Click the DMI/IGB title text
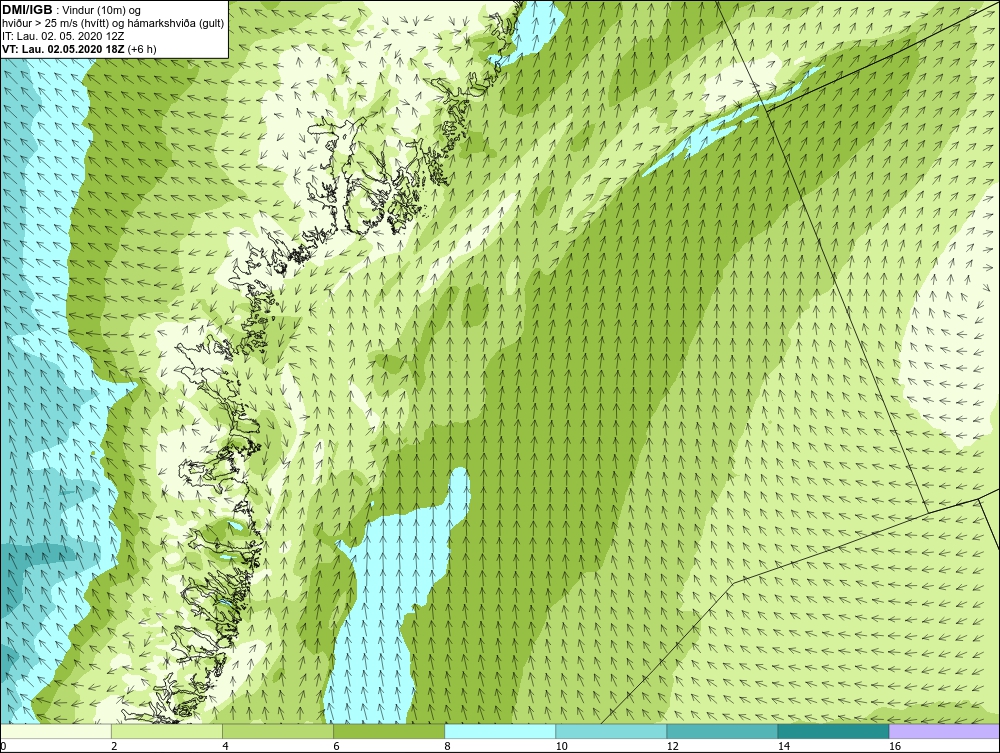The height and width of the screenshot is (753, 1000). (x=27, y=10)
